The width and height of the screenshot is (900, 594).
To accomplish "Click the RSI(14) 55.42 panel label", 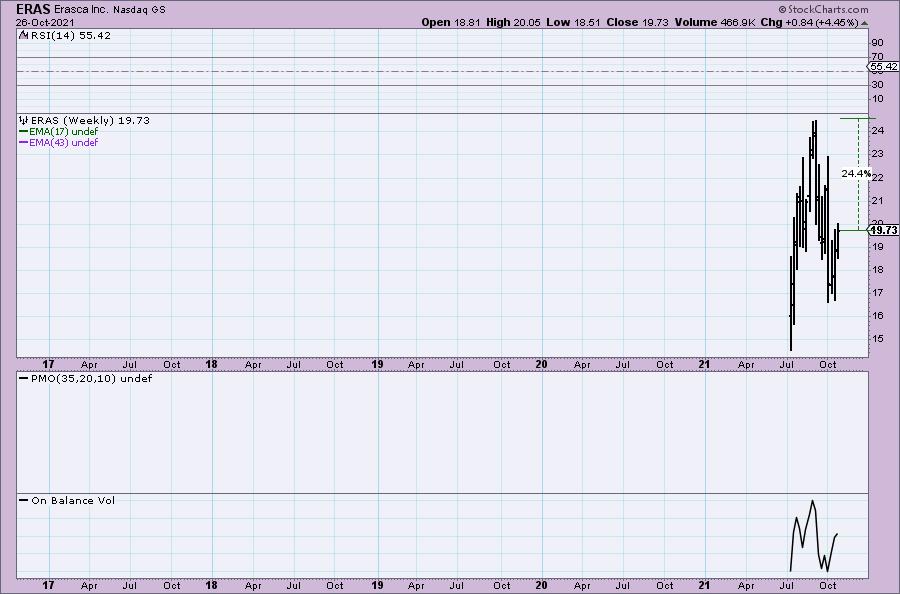I will (70, 35).
